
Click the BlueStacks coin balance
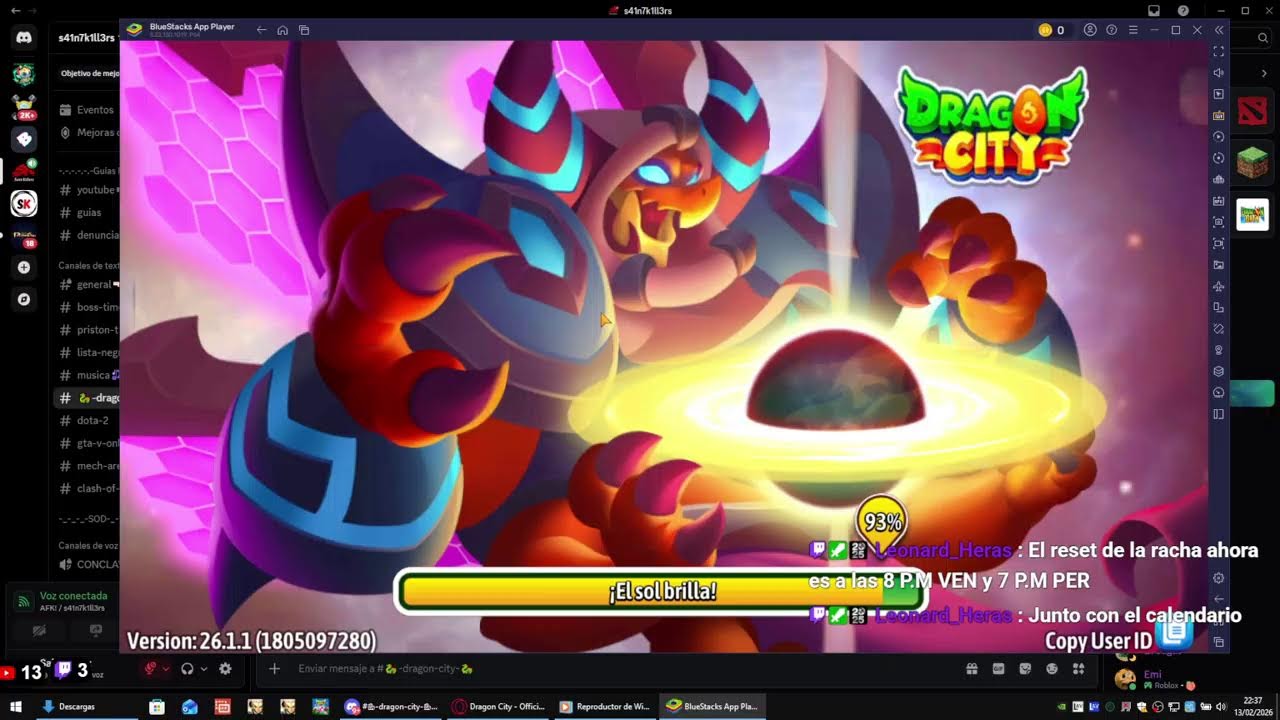[x=1051, y=30]
